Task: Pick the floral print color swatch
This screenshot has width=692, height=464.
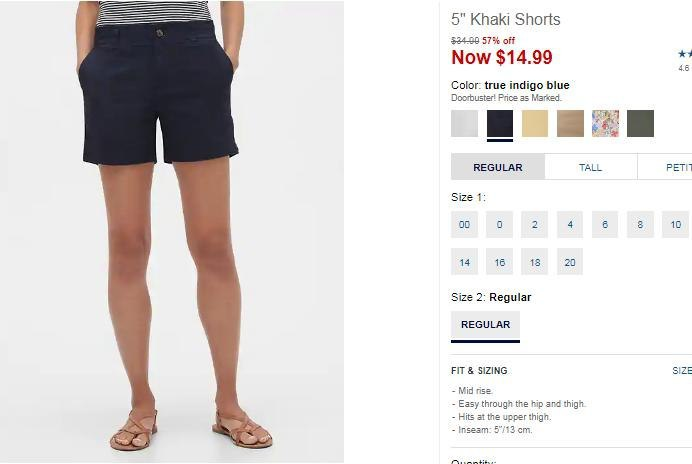Action: [605, 123]
